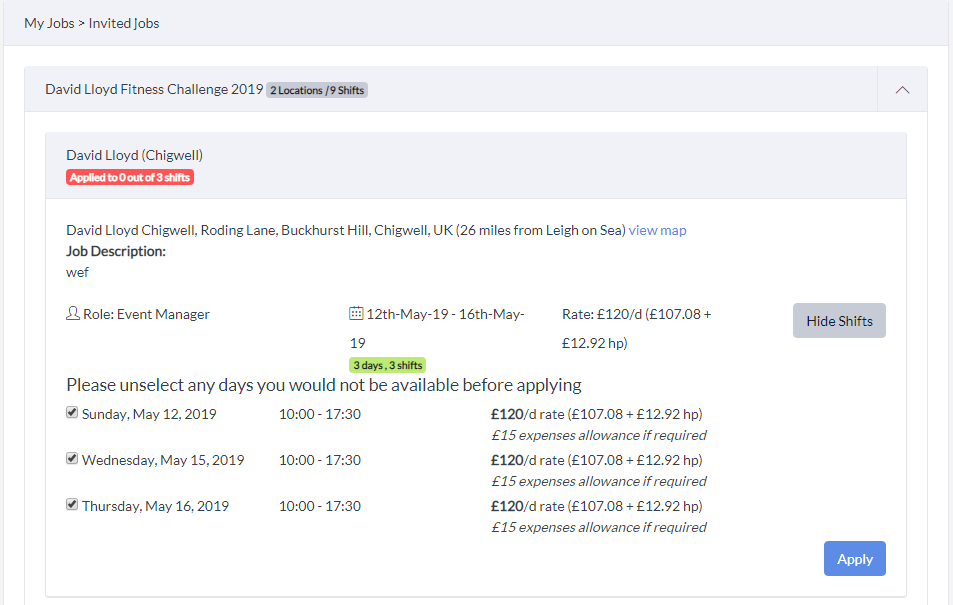Image resolution: width=953 pixels, height=605 pixels.
Task: Click the Sunday shift £120/d rate text
Action: coord(597,414)
